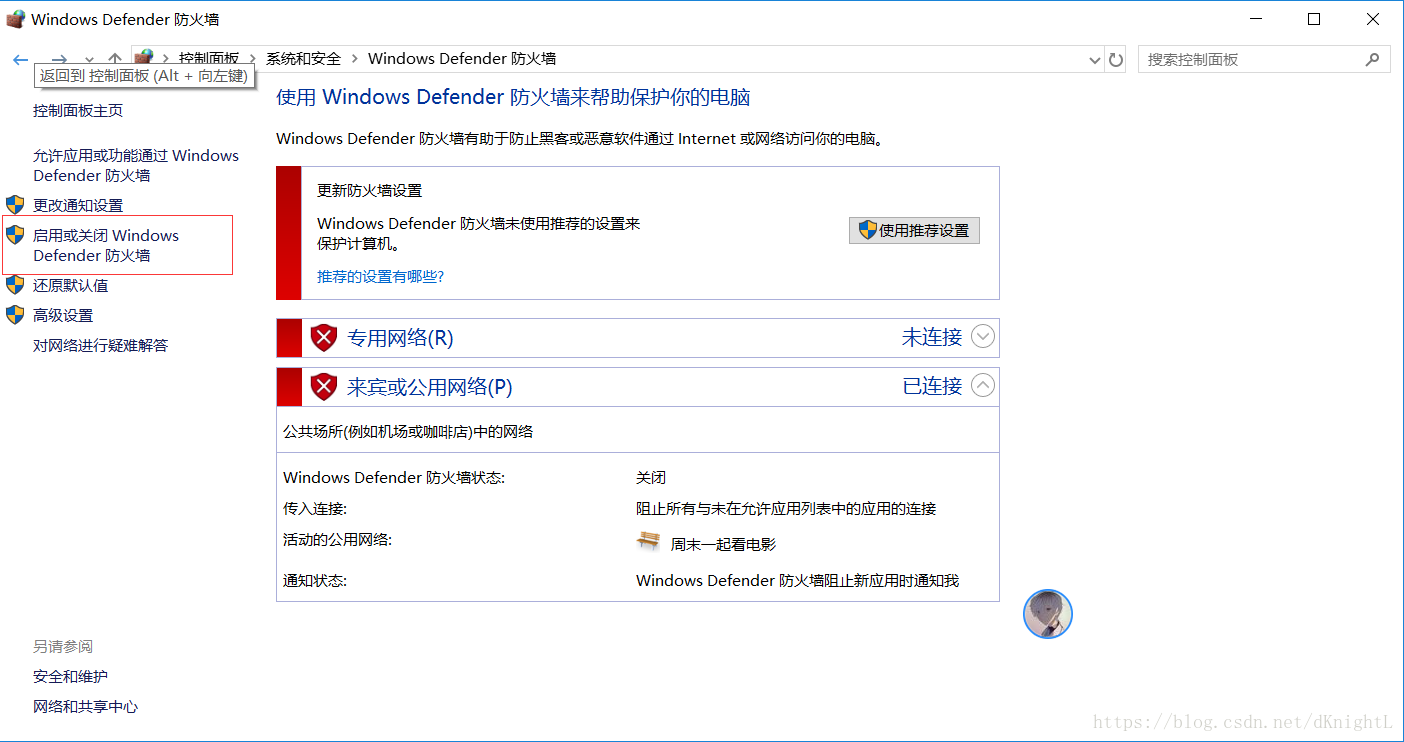Expand the 专用网络 section chevron
Screen dimensions: 1404x742
pyautogui.click(x=983, y=337)
